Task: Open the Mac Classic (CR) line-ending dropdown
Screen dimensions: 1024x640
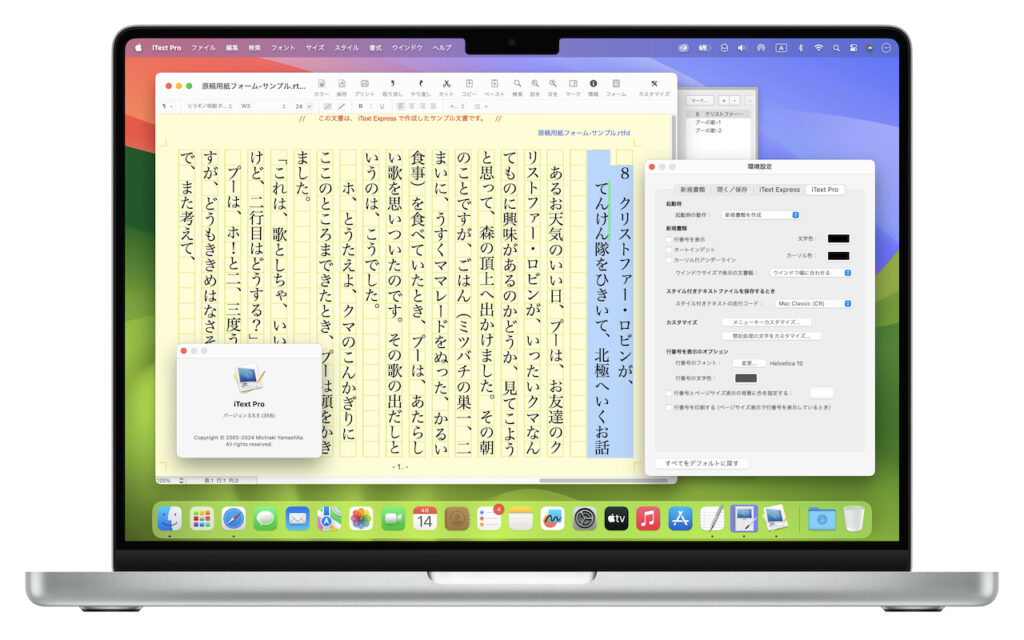Action: 811,303
